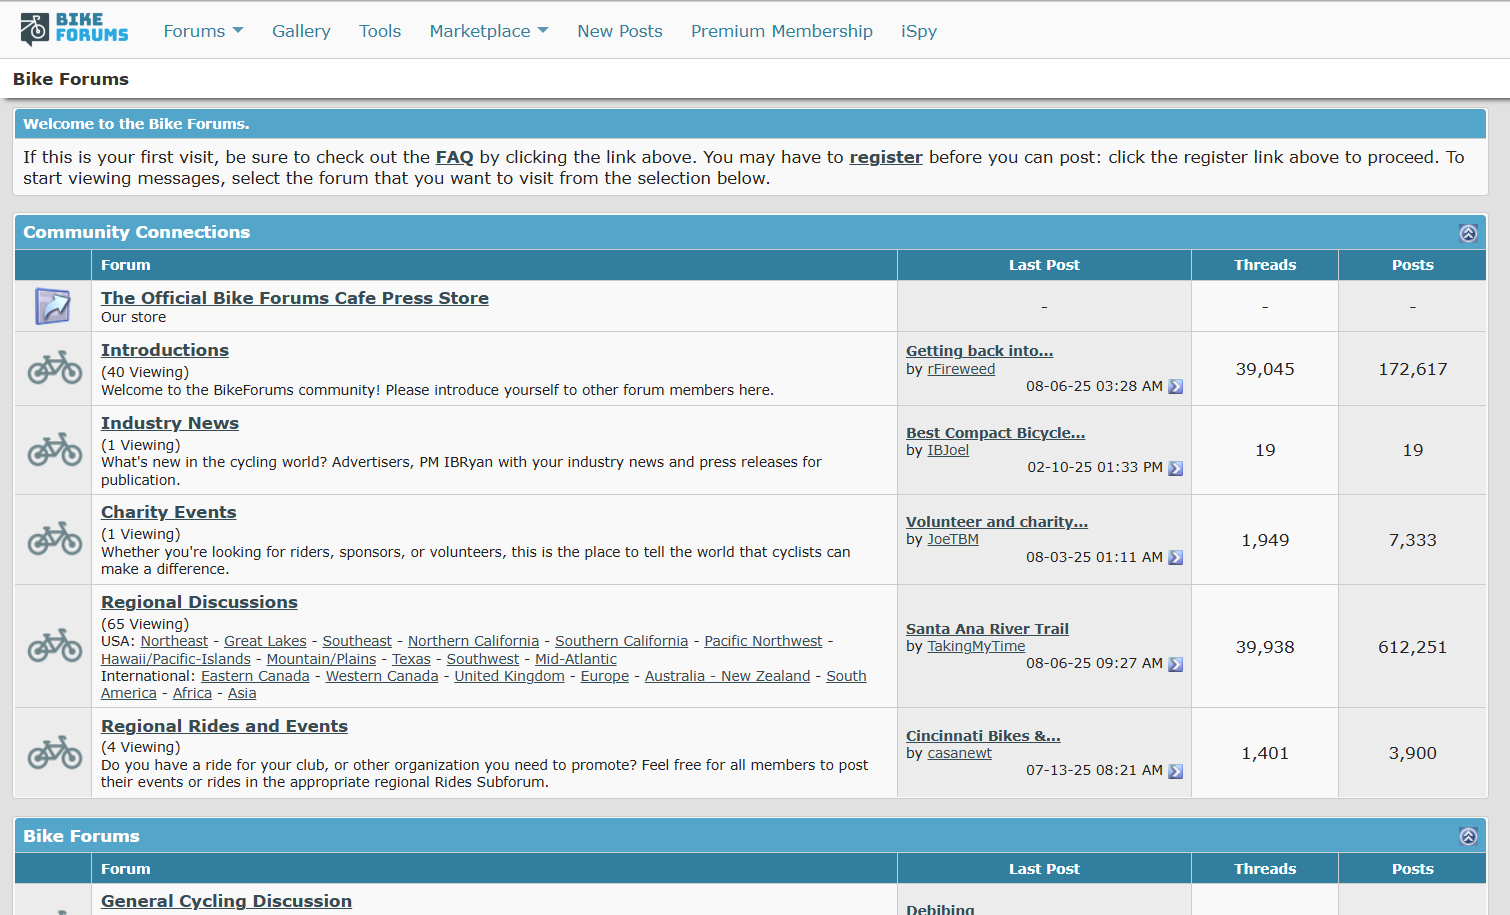
Task: Open the Western Canada subforum
Action: (x=382, y=676)
